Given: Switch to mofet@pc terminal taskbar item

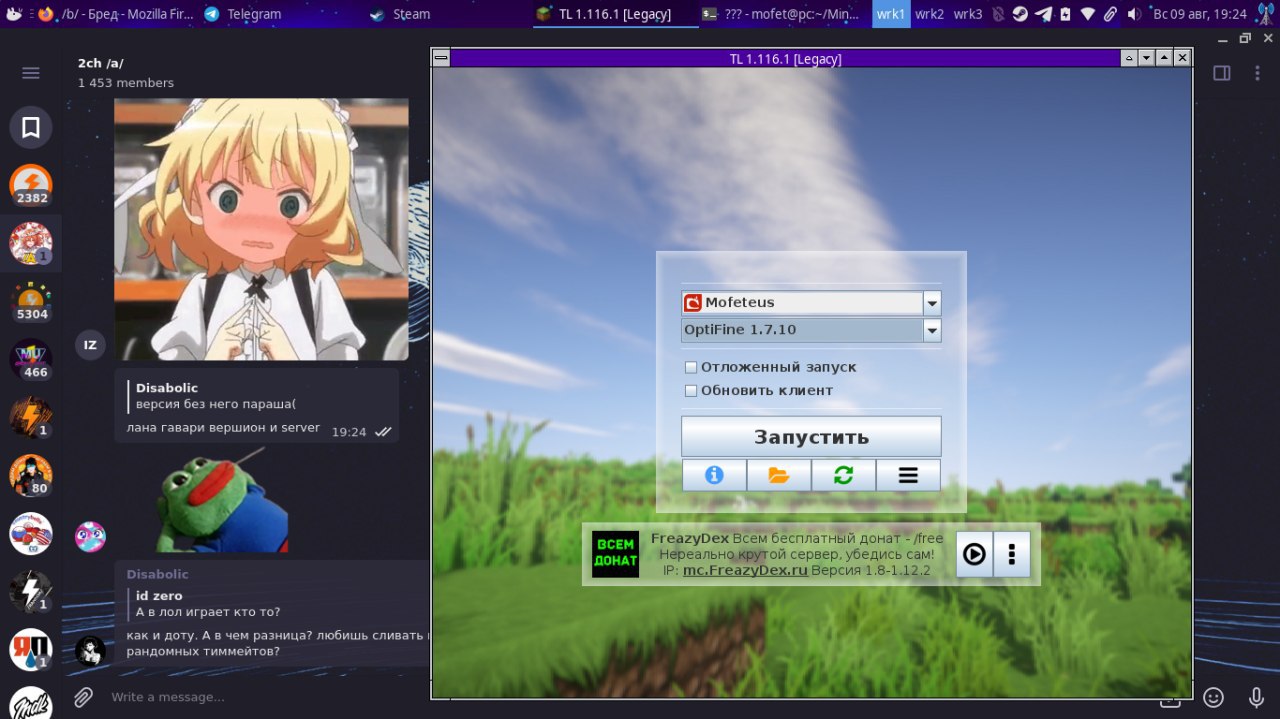Looking at the screenshot, I should (x=780, y=14).
